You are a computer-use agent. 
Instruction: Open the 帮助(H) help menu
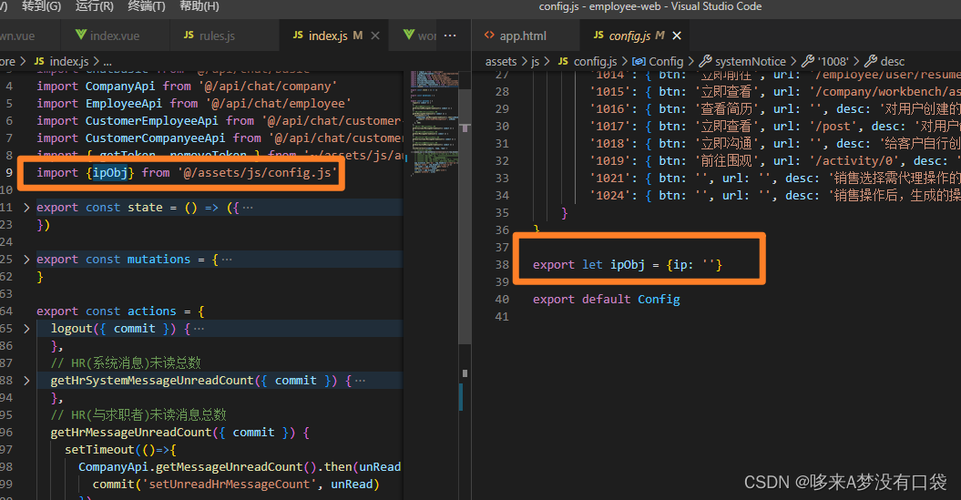[x=199, y=6]
